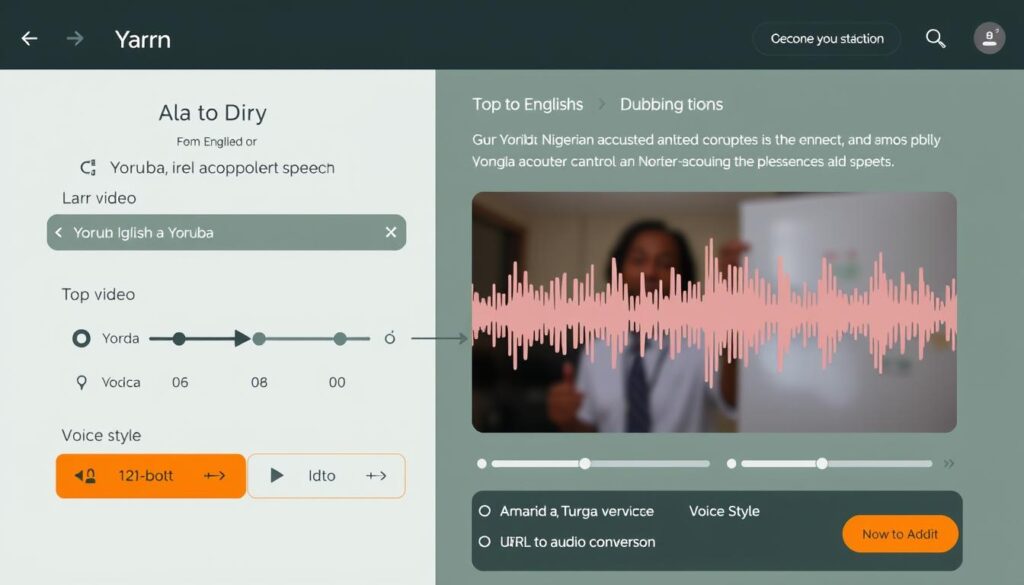Select the Yorda radio button
The image size is (1024, 585).
(x=80, y=338)
